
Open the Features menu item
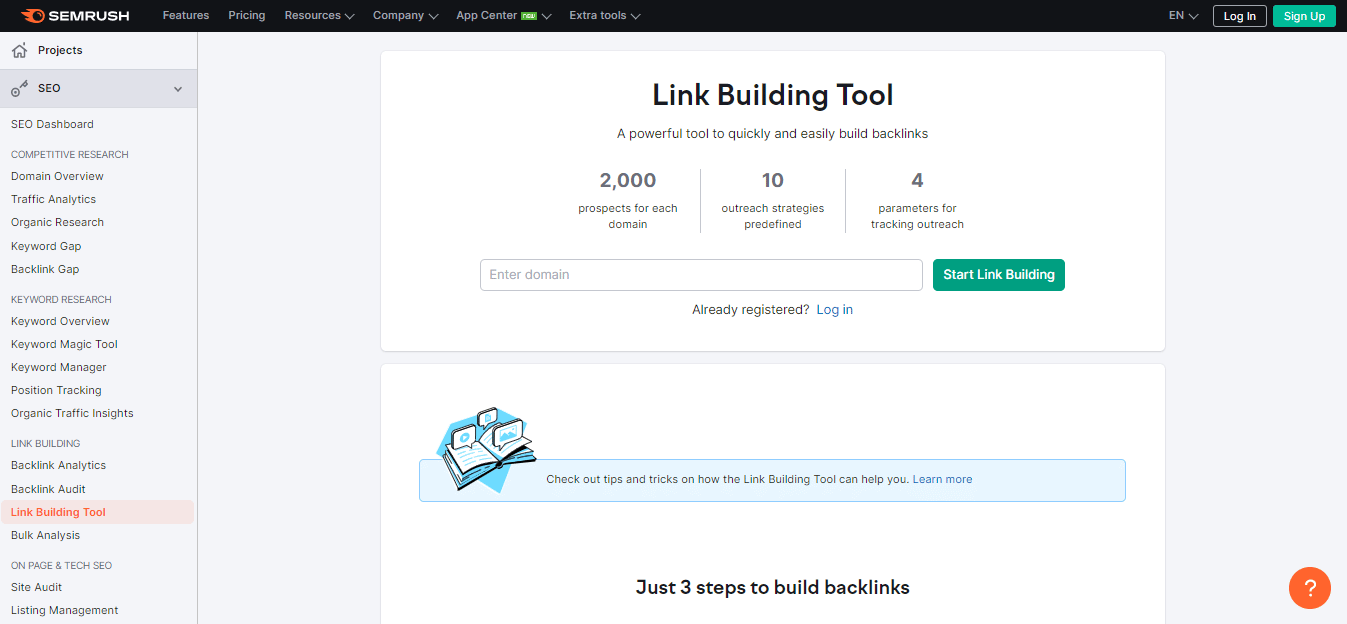click(186, 16)
